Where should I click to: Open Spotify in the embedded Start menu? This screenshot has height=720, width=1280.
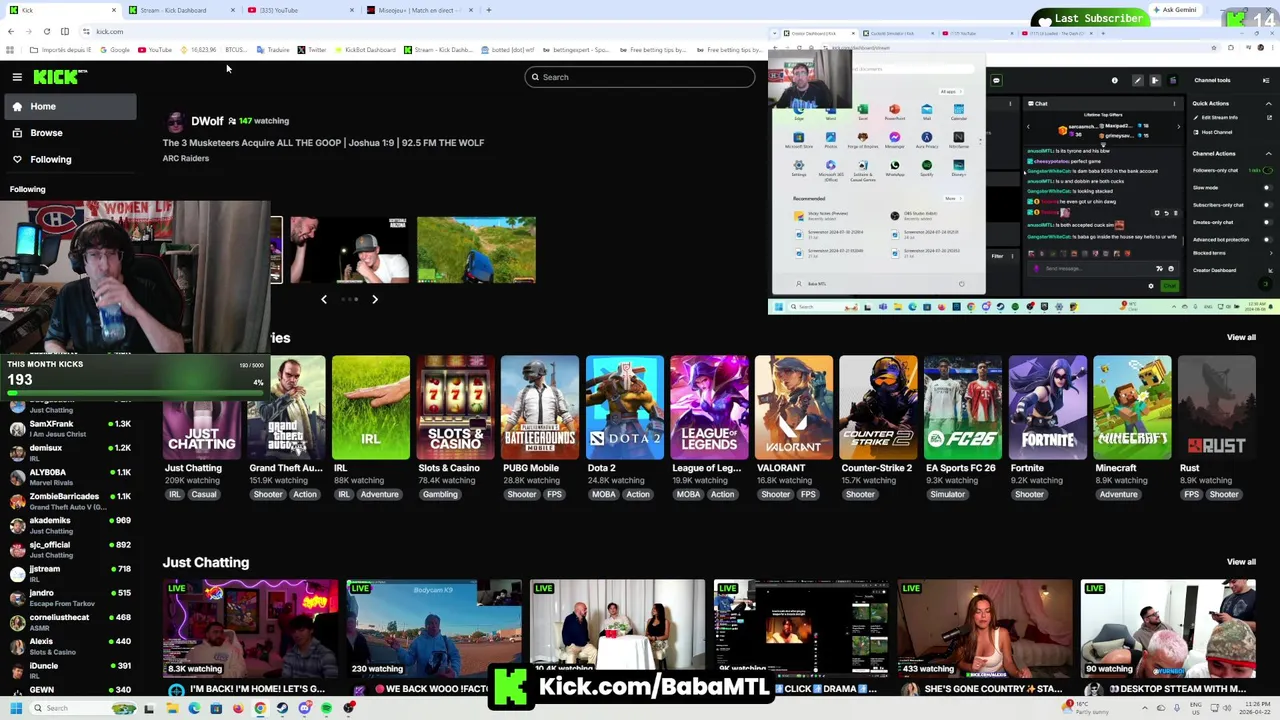[926, 166]
